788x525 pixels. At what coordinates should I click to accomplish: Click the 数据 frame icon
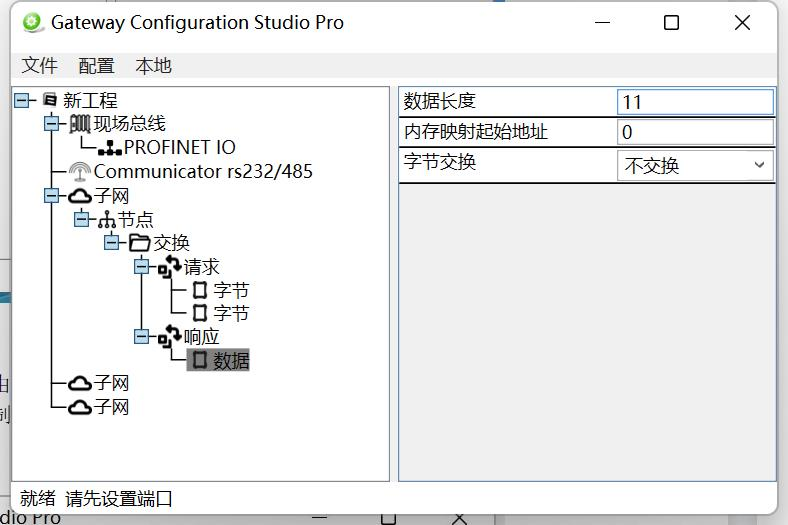coord(200,360)
